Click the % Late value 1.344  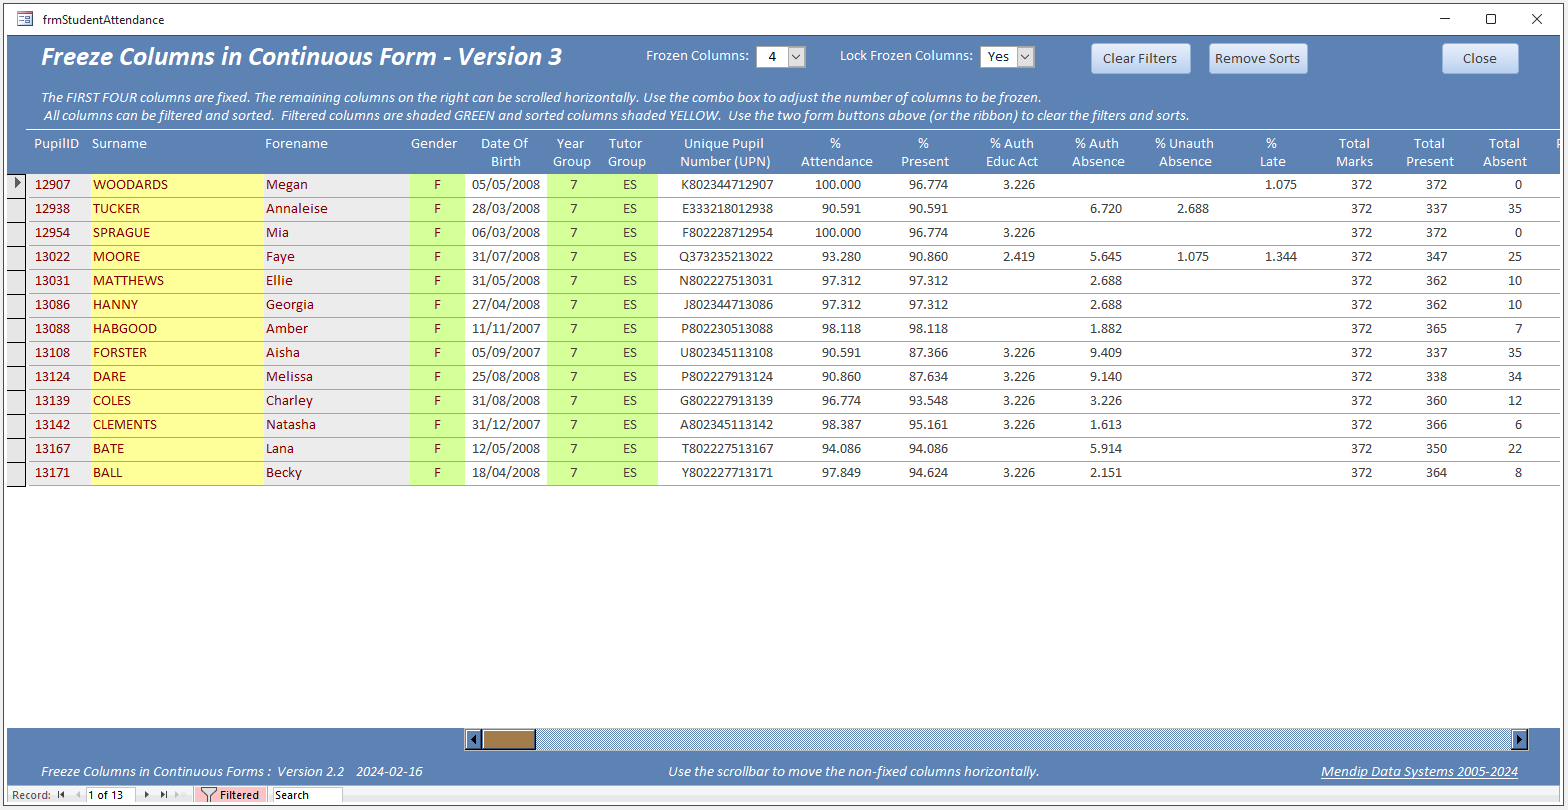(1280, 256)
